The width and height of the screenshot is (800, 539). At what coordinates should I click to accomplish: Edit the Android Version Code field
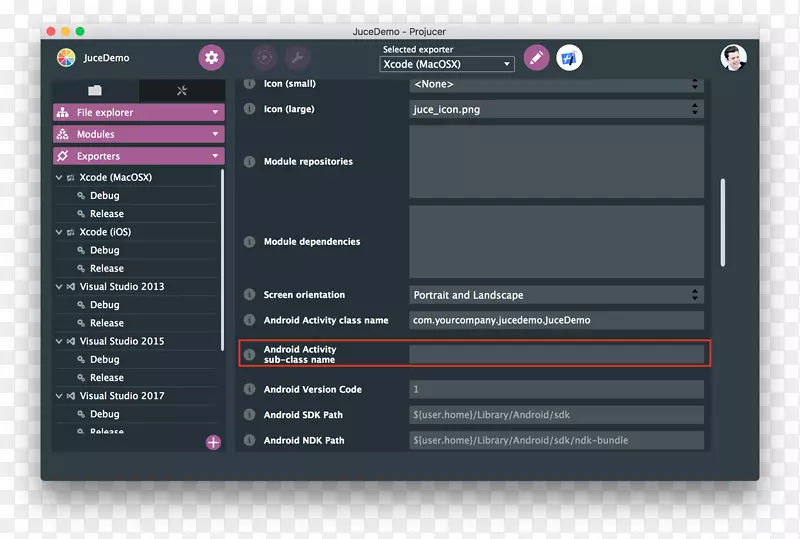point(556,389)
